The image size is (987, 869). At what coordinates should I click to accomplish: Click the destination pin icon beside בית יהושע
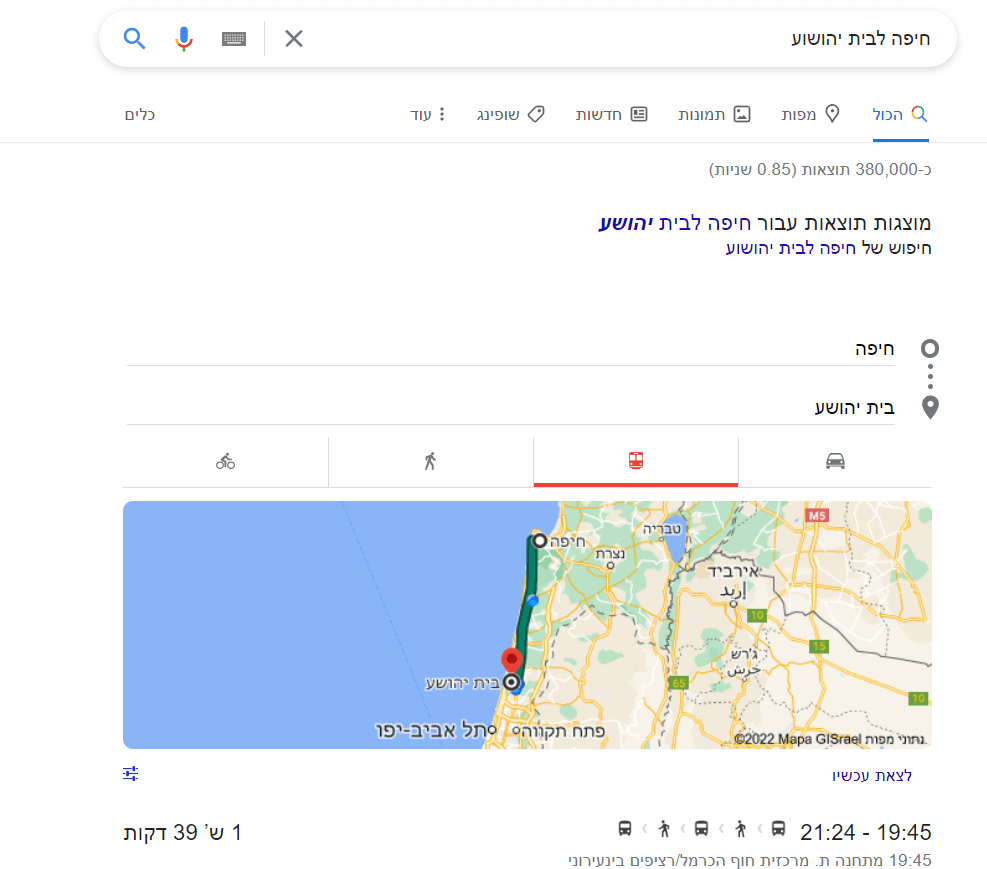click(x=930, y=408)
